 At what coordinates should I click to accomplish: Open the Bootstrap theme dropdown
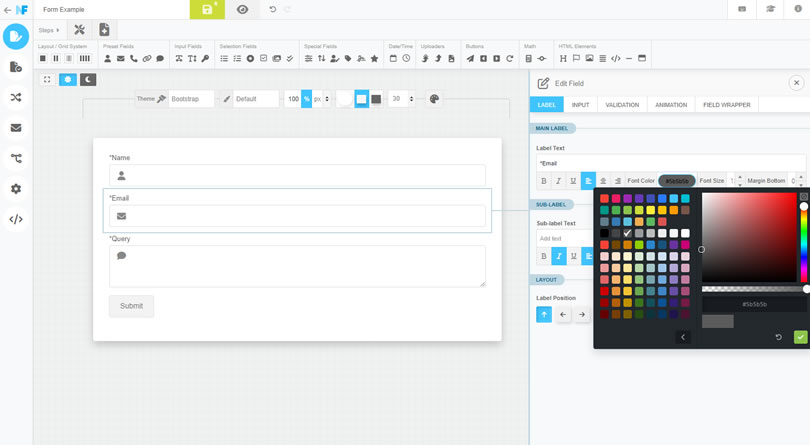[x=191, y=99]
